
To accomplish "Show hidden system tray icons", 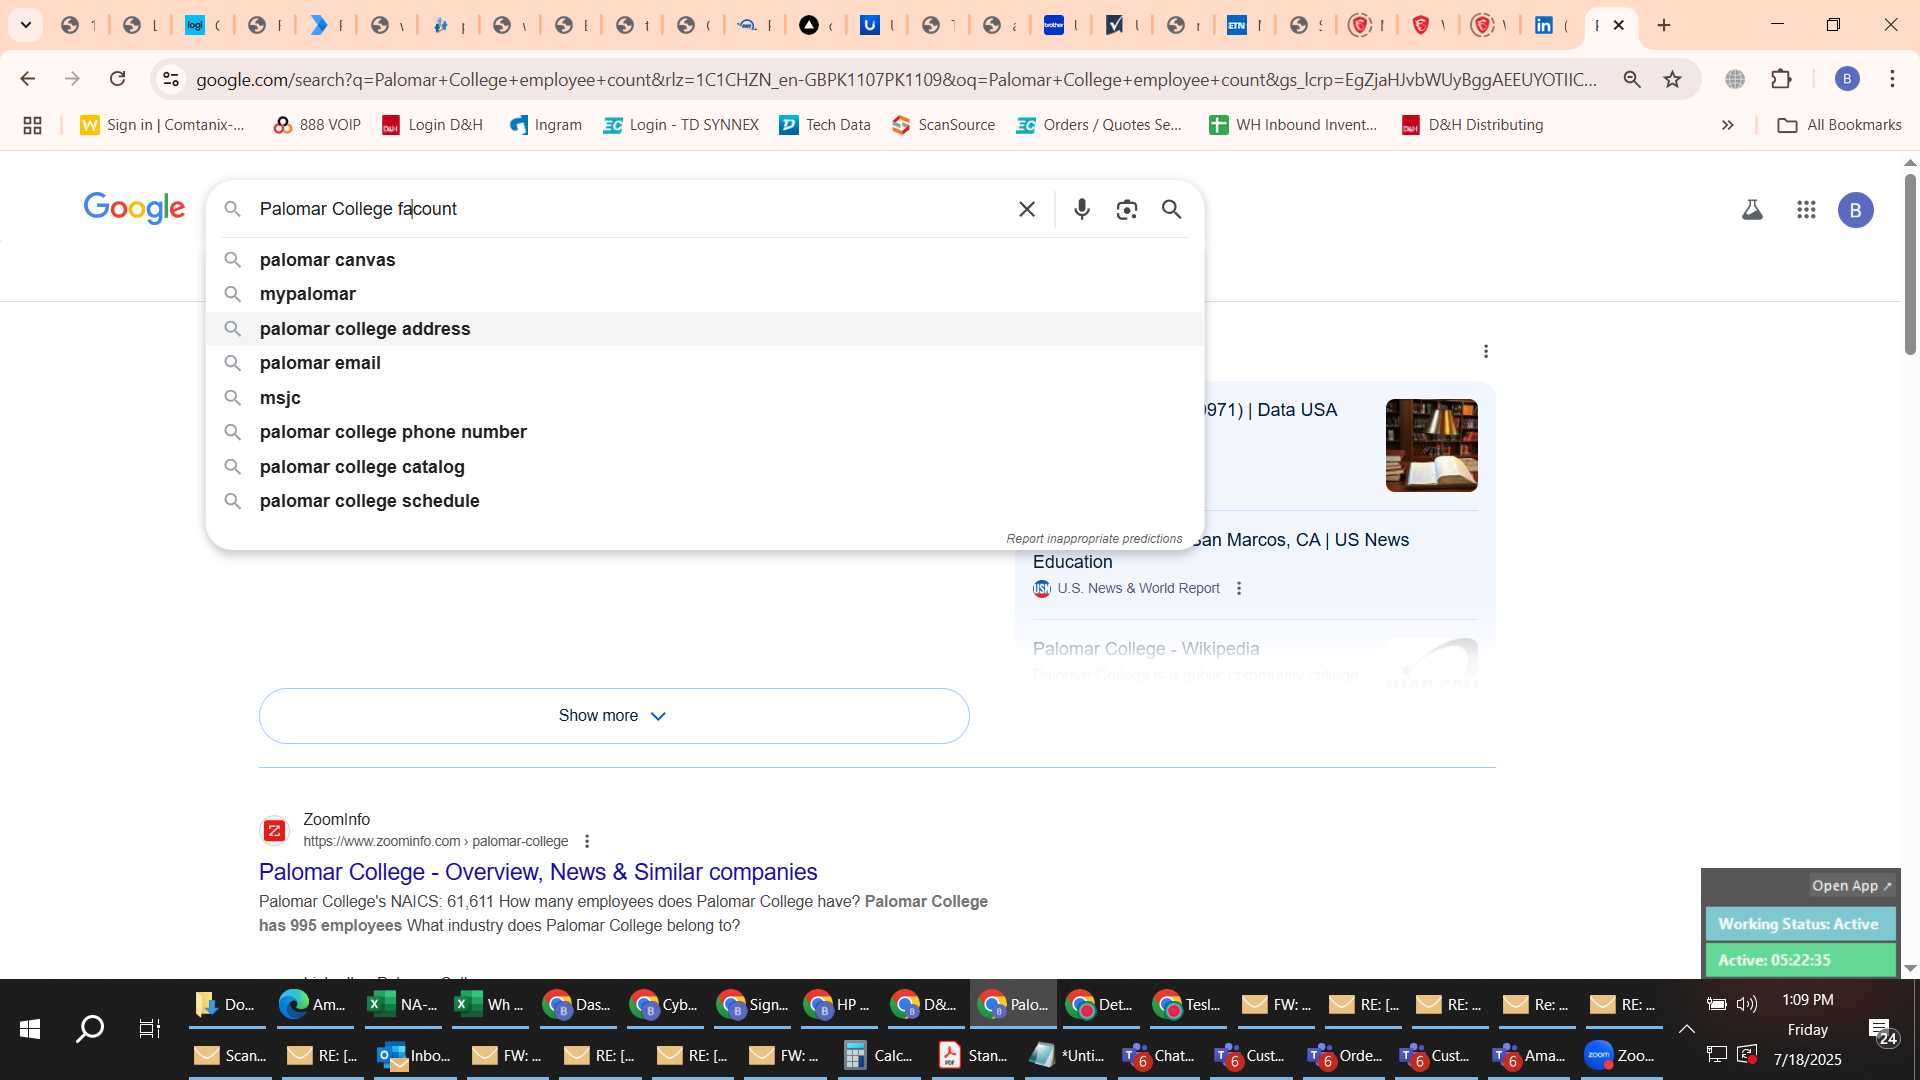I will pos(1686,1029).
